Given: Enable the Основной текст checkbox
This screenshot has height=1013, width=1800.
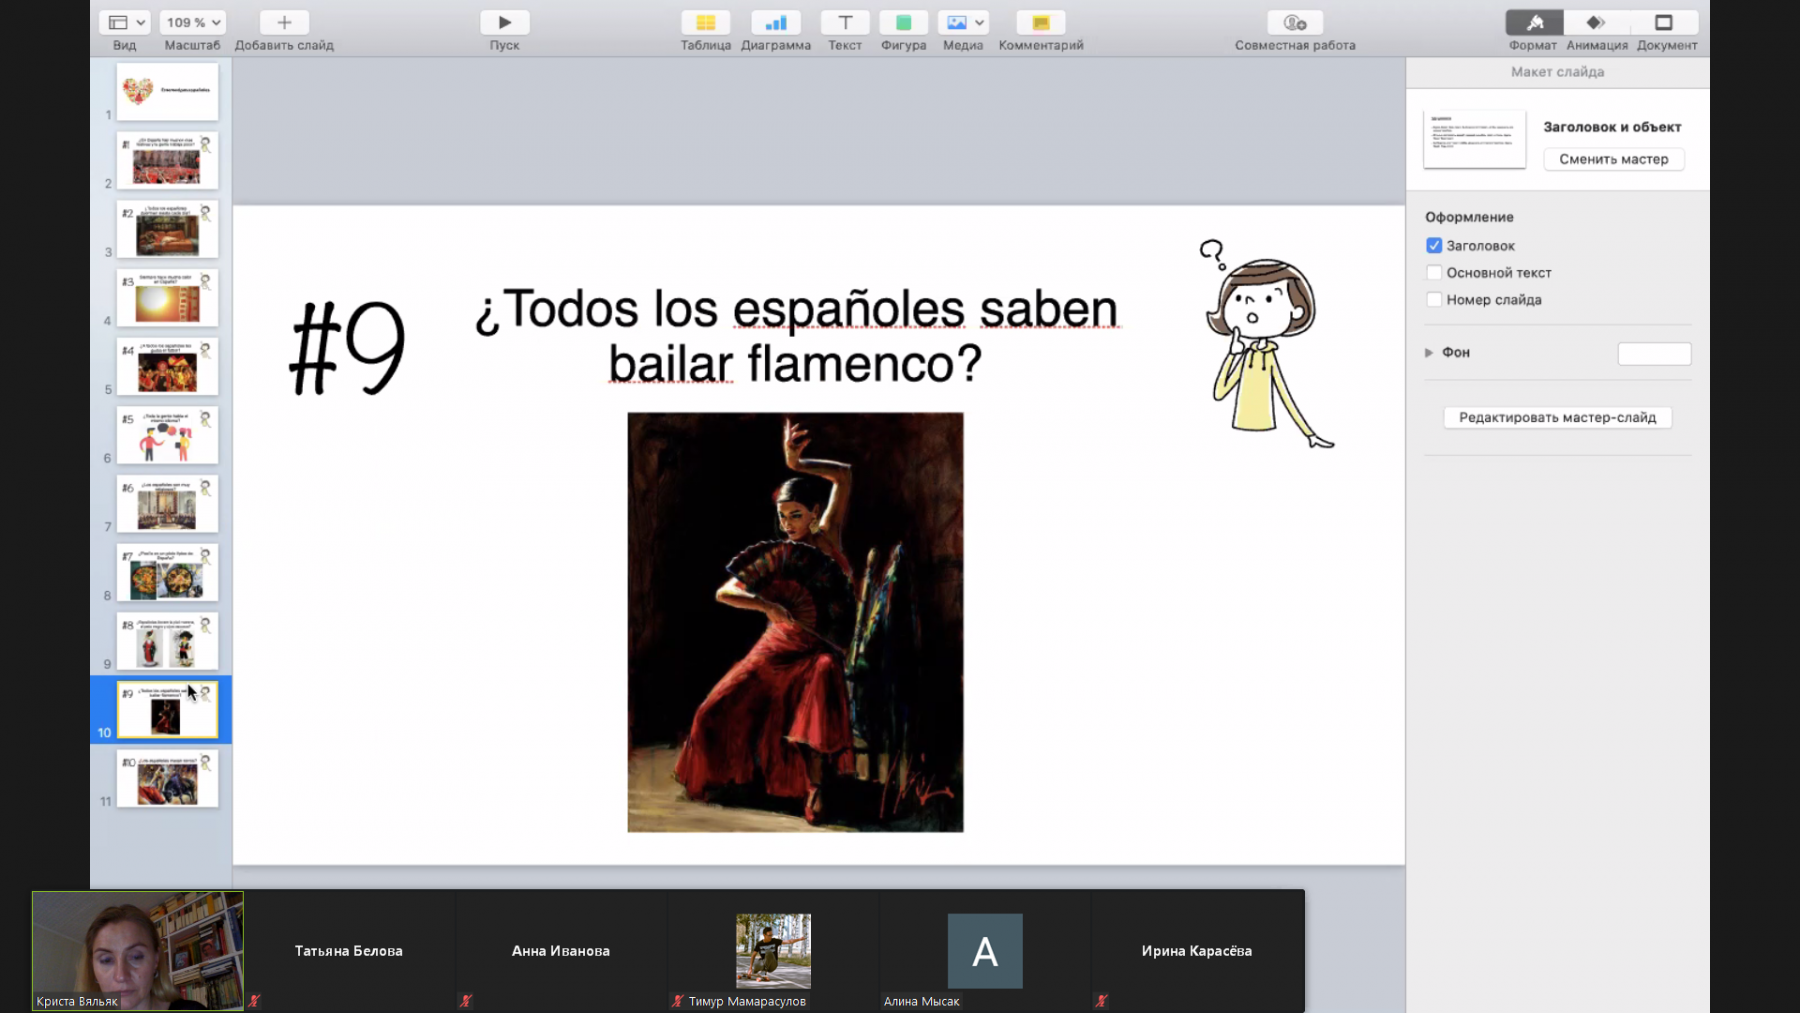Looking at the screenshot, I should [x=1434, y=272].
